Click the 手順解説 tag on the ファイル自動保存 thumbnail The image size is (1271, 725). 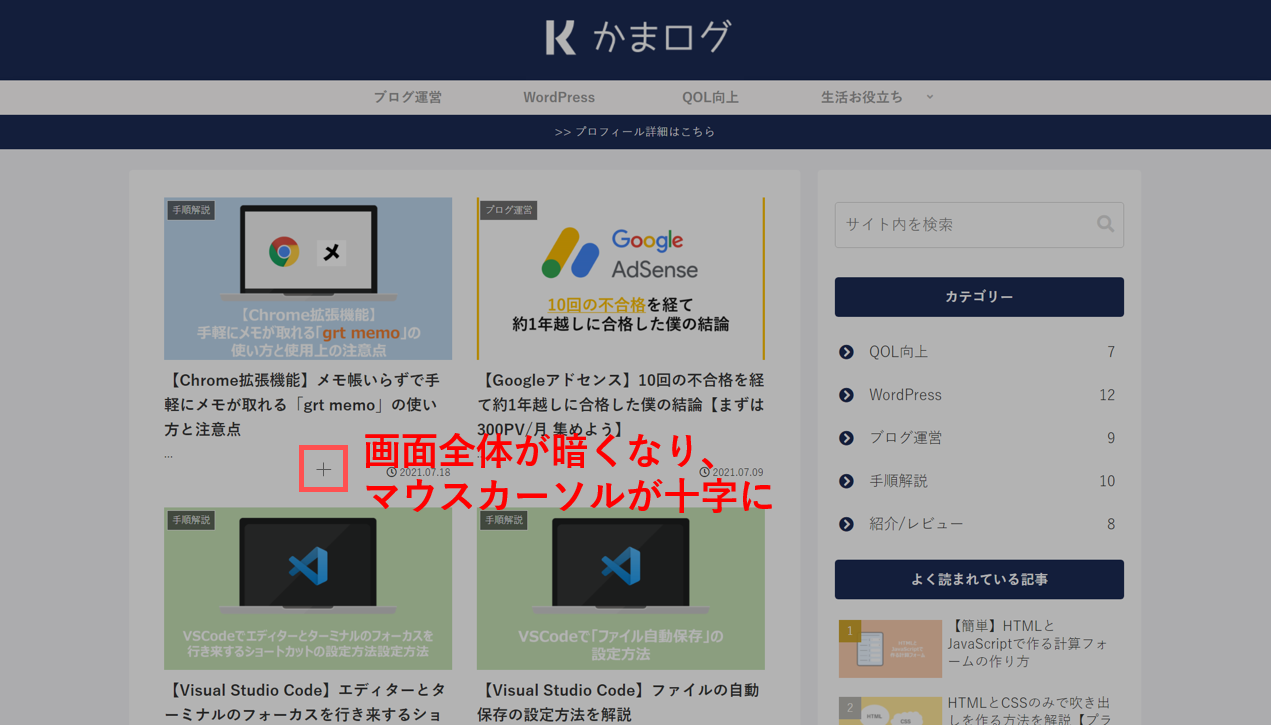point(504,520)
